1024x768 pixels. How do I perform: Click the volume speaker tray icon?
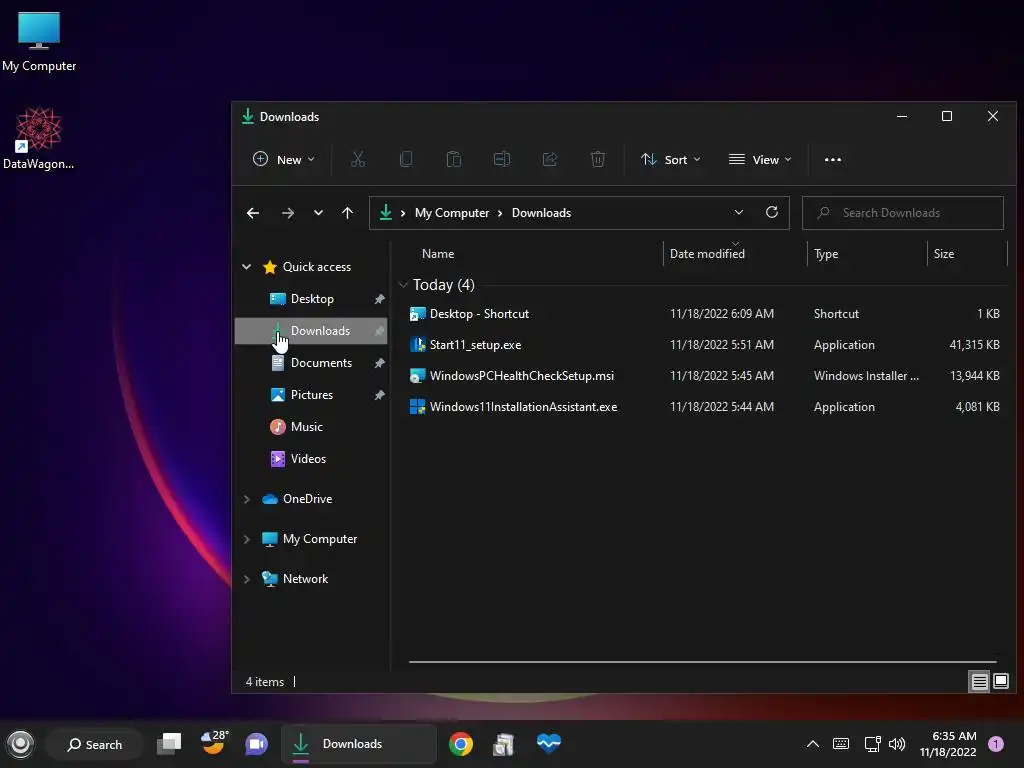click(x=897, y=744)
